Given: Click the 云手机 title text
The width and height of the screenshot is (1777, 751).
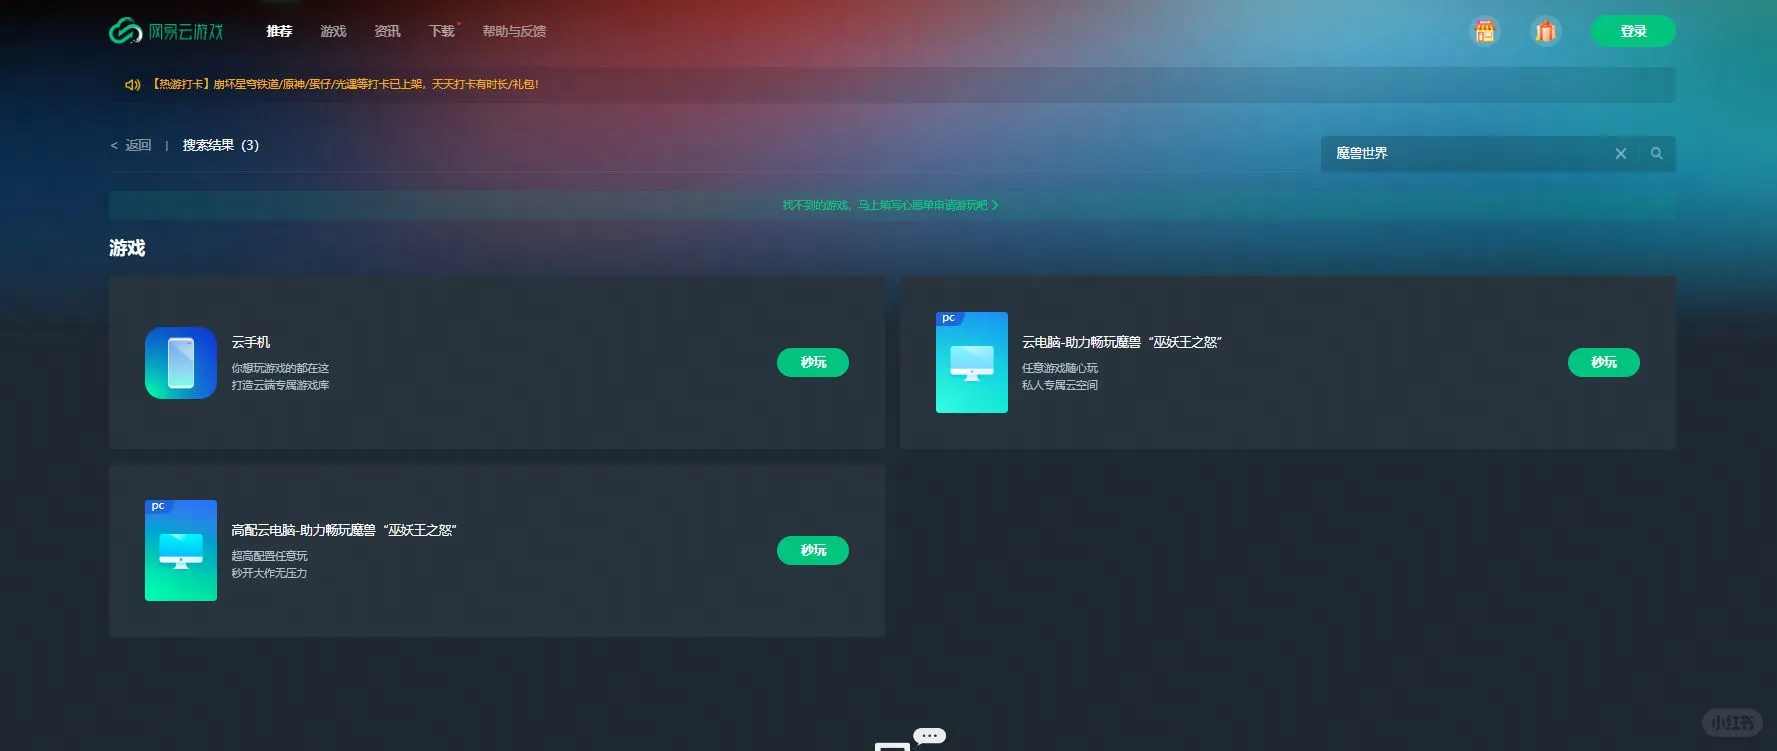Looking at the screenshot, I should (x=251, y=342).
